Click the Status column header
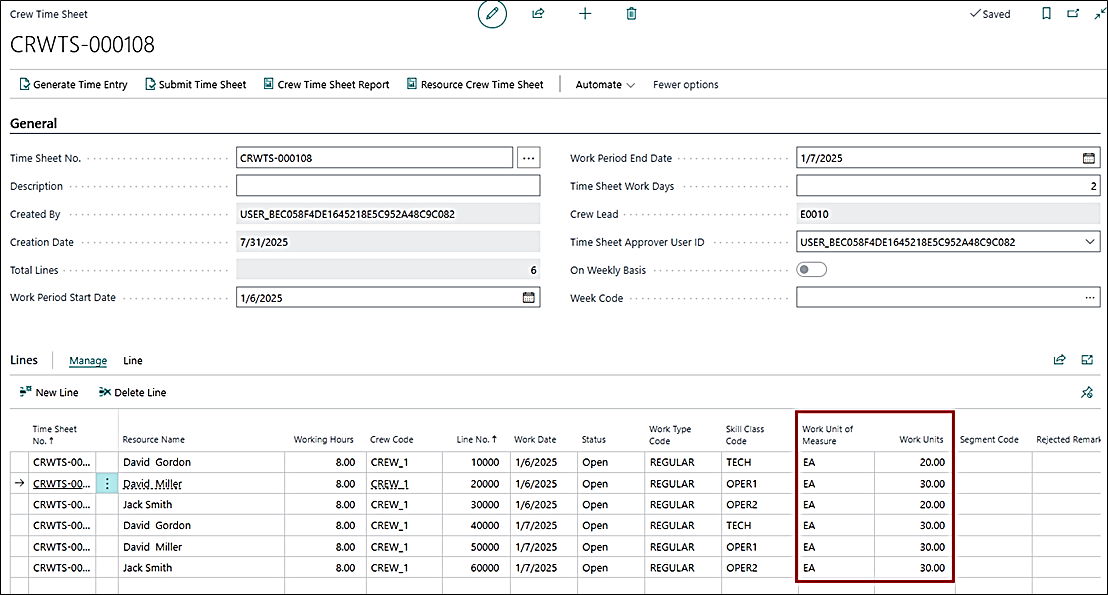This screenshot has height=595, width=1108. [594, 440]
